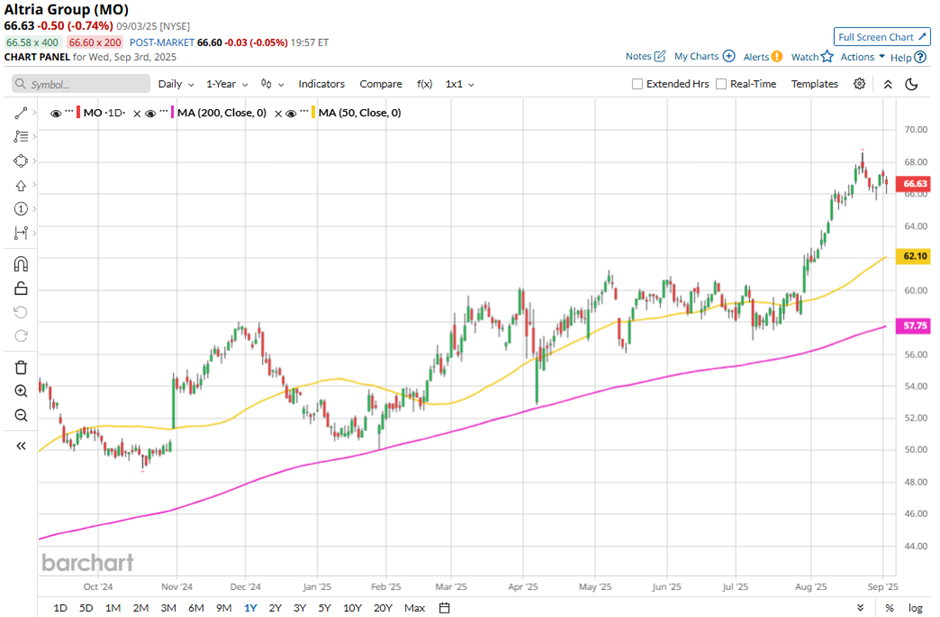Open the 1-Year period dropdown
The image size is (940, 617).
pyautogui.click(x=227, y=84)
